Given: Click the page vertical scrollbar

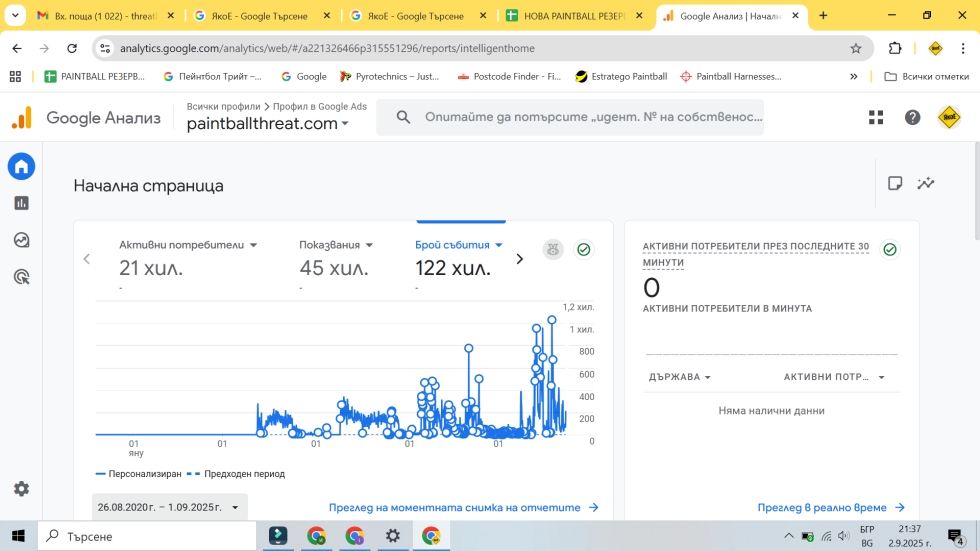Looking at the screenshot, I should 976,191.
